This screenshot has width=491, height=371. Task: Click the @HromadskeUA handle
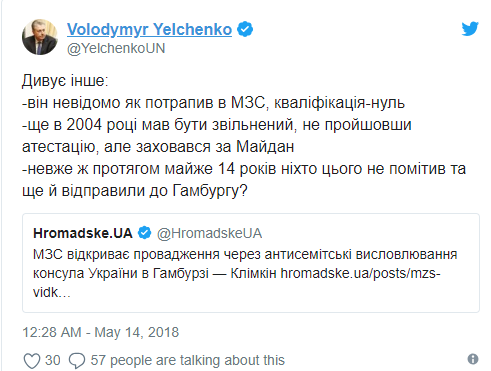point(209,233)
